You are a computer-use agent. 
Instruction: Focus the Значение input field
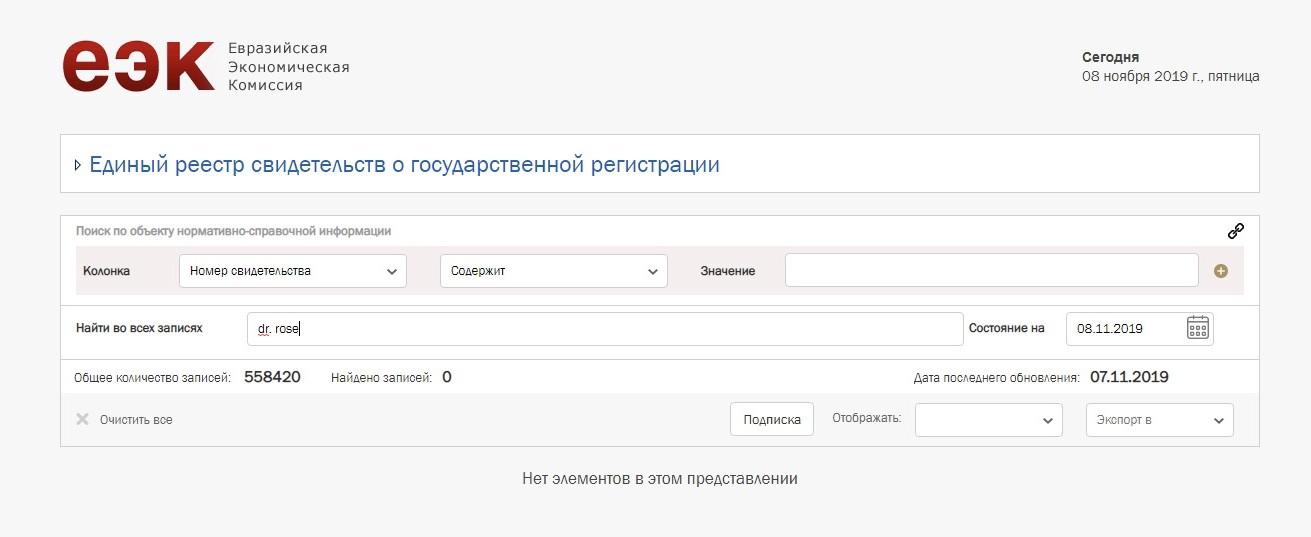[991, 270]
